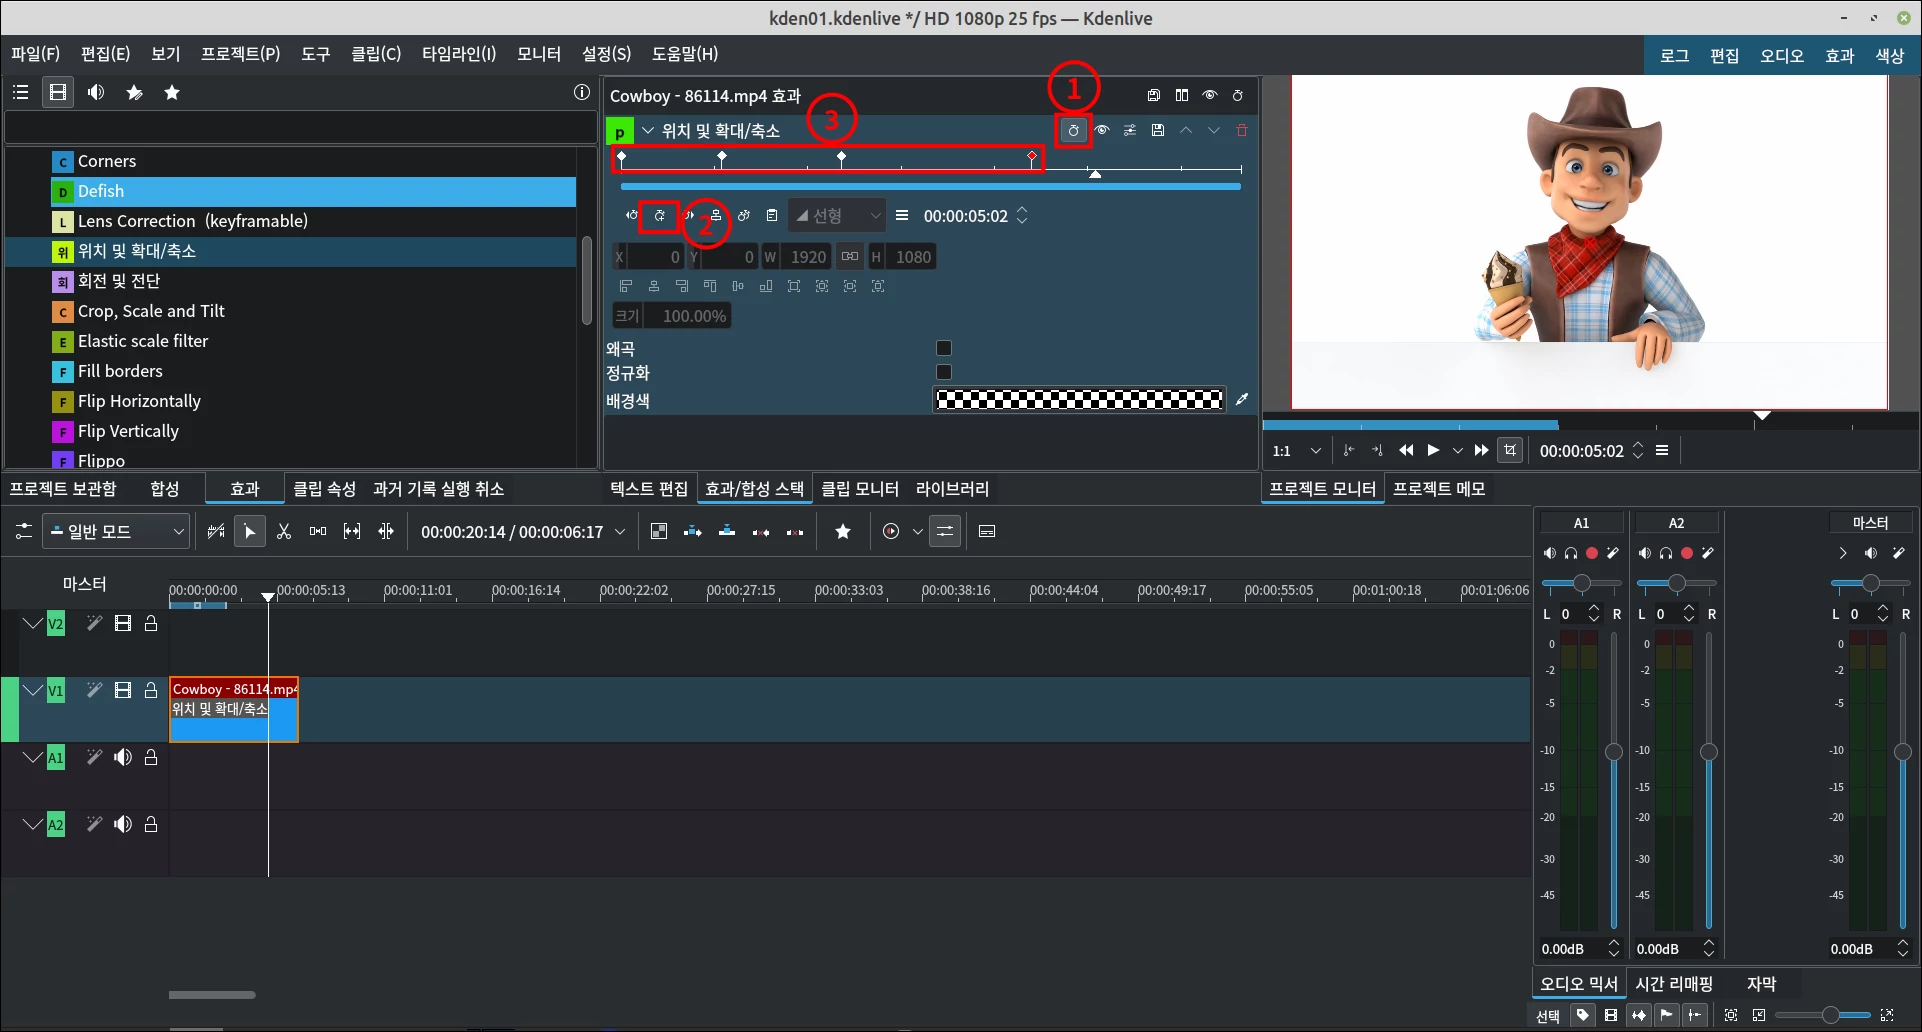Viewport: 1922px width, 1032px height.
Task: Save effect preset icon in effect header
Action: tap(1158, 131)
